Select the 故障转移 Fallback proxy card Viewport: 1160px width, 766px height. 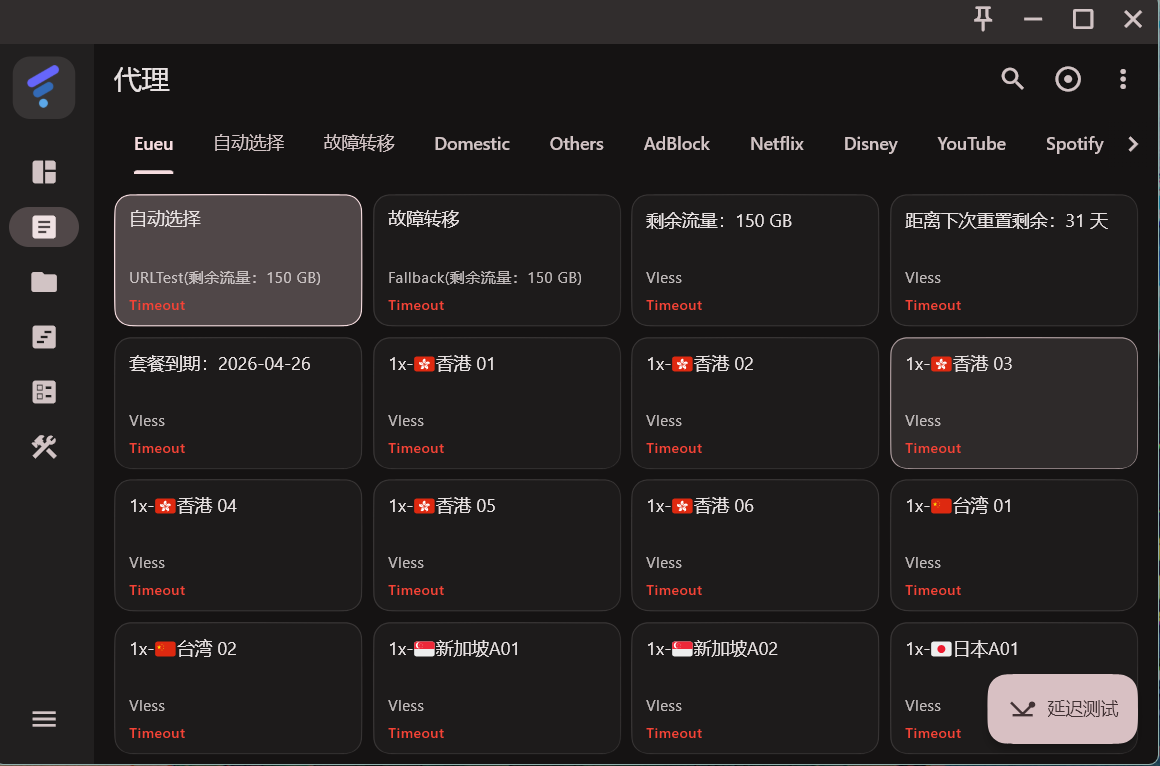(x=497, y=260)
